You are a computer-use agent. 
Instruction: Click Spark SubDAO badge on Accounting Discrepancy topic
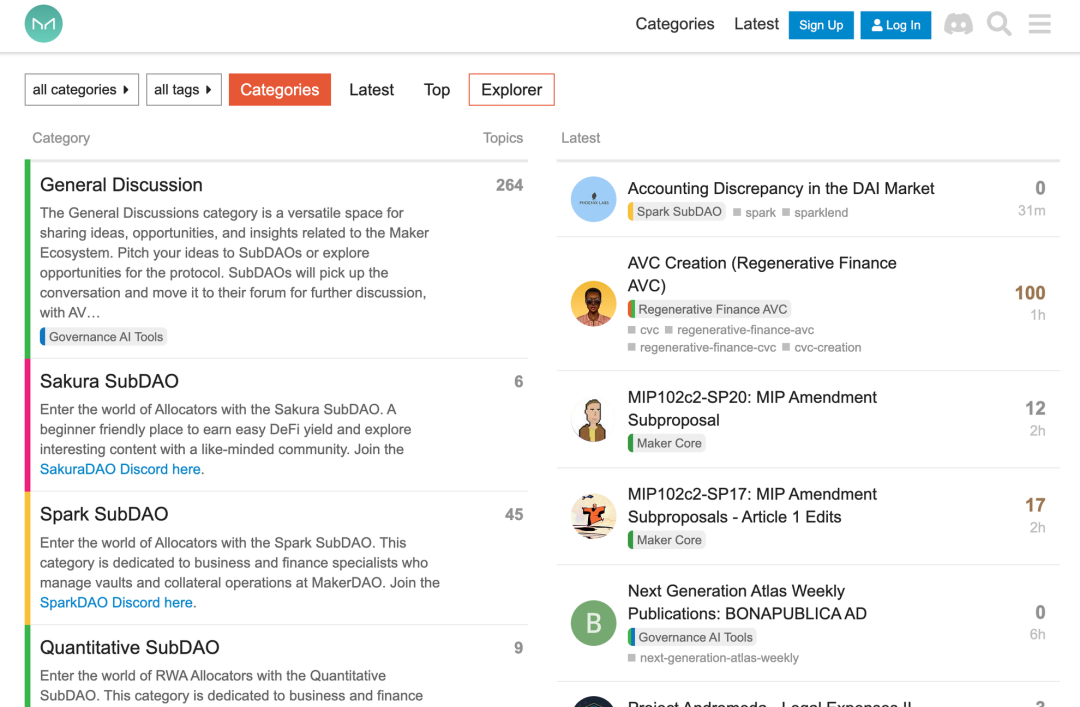coord(676,212)
